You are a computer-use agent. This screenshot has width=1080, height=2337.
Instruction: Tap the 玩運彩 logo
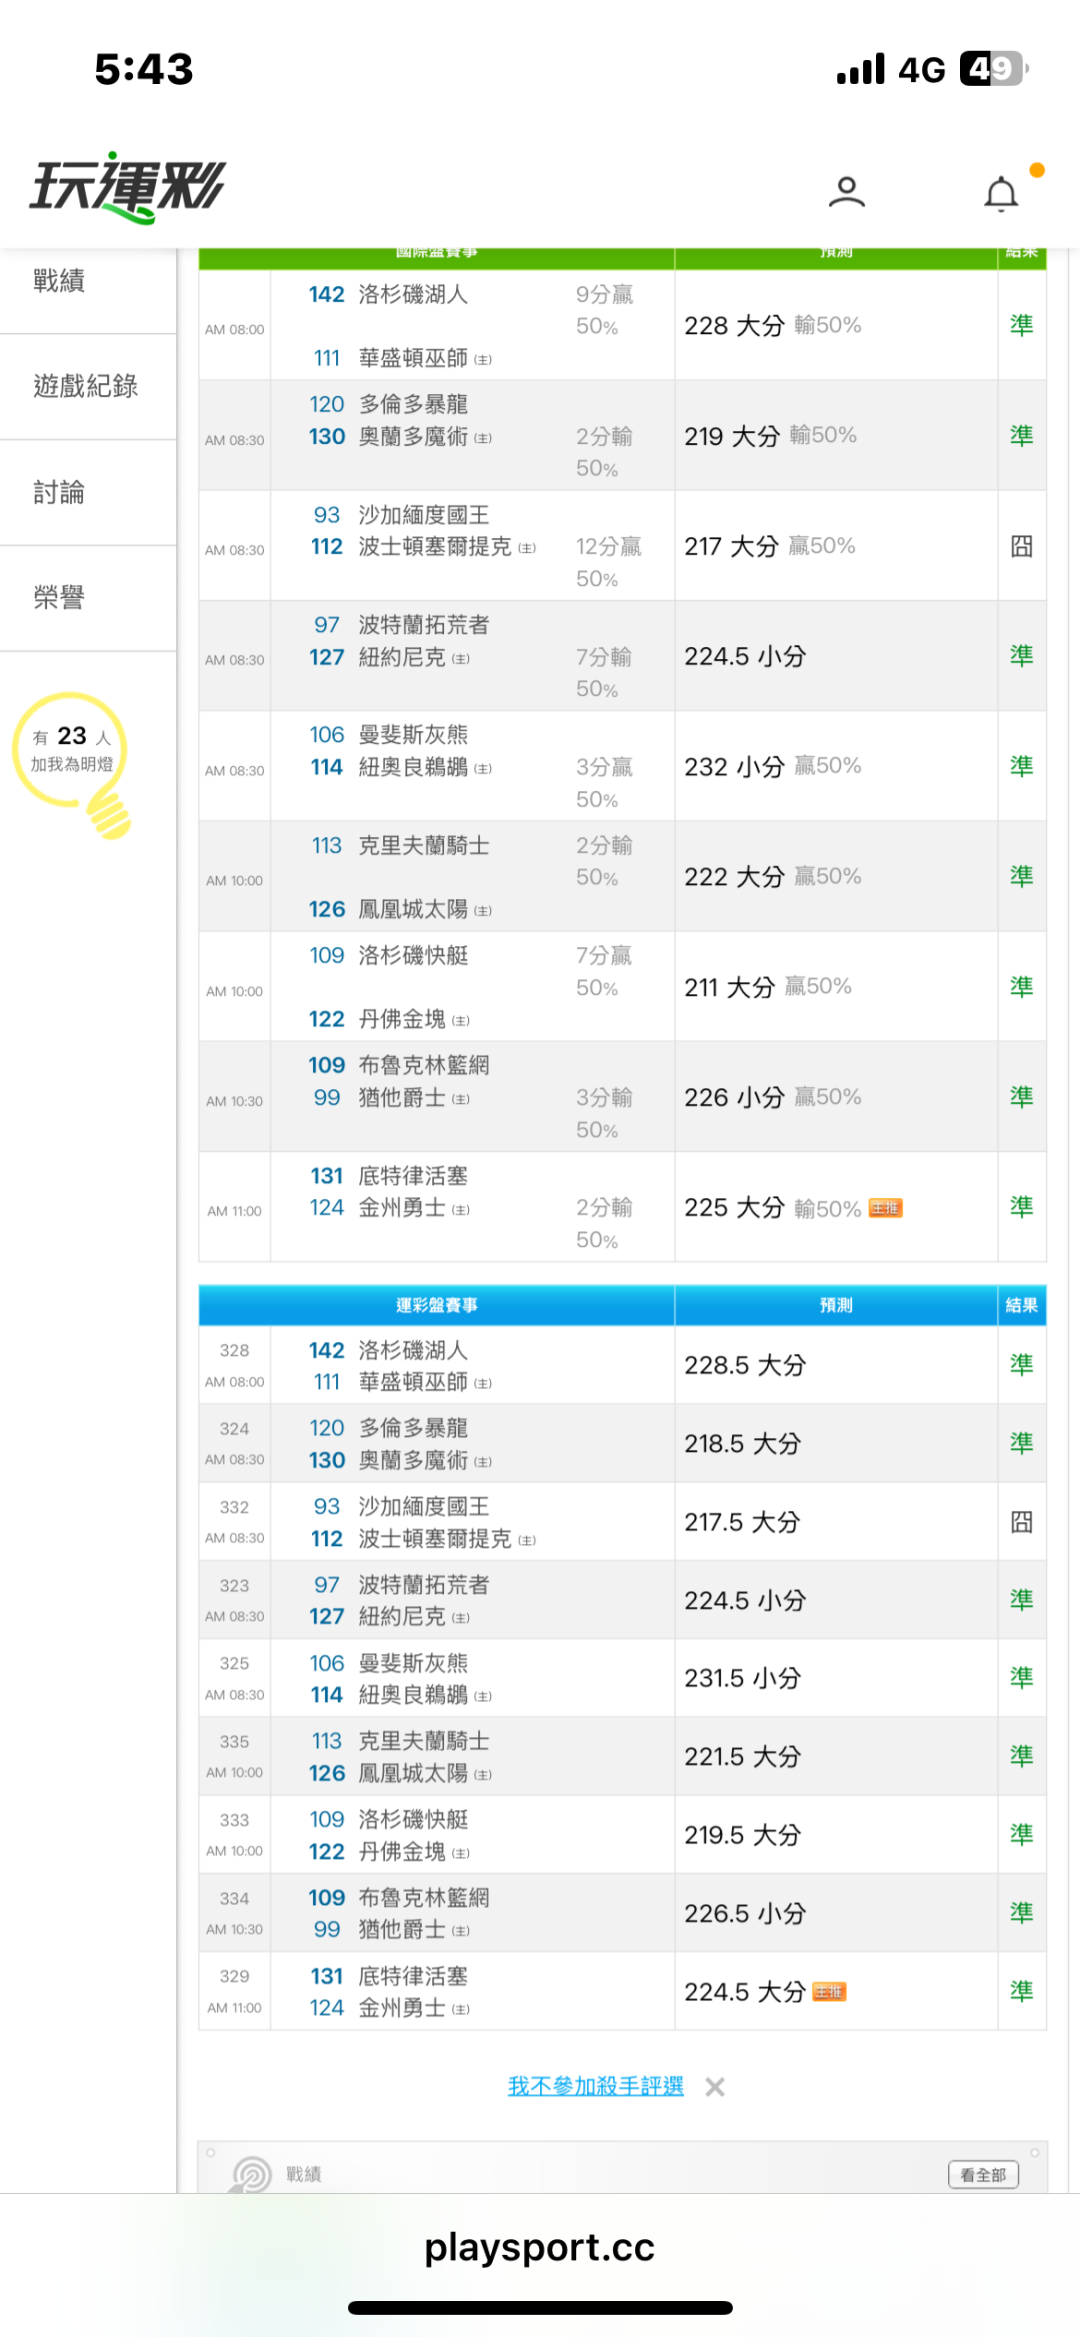128,187
